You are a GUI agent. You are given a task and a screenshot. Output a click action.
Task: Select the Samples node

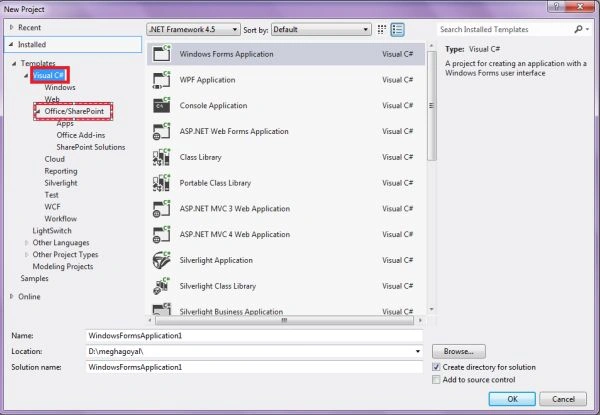[34, 278]
